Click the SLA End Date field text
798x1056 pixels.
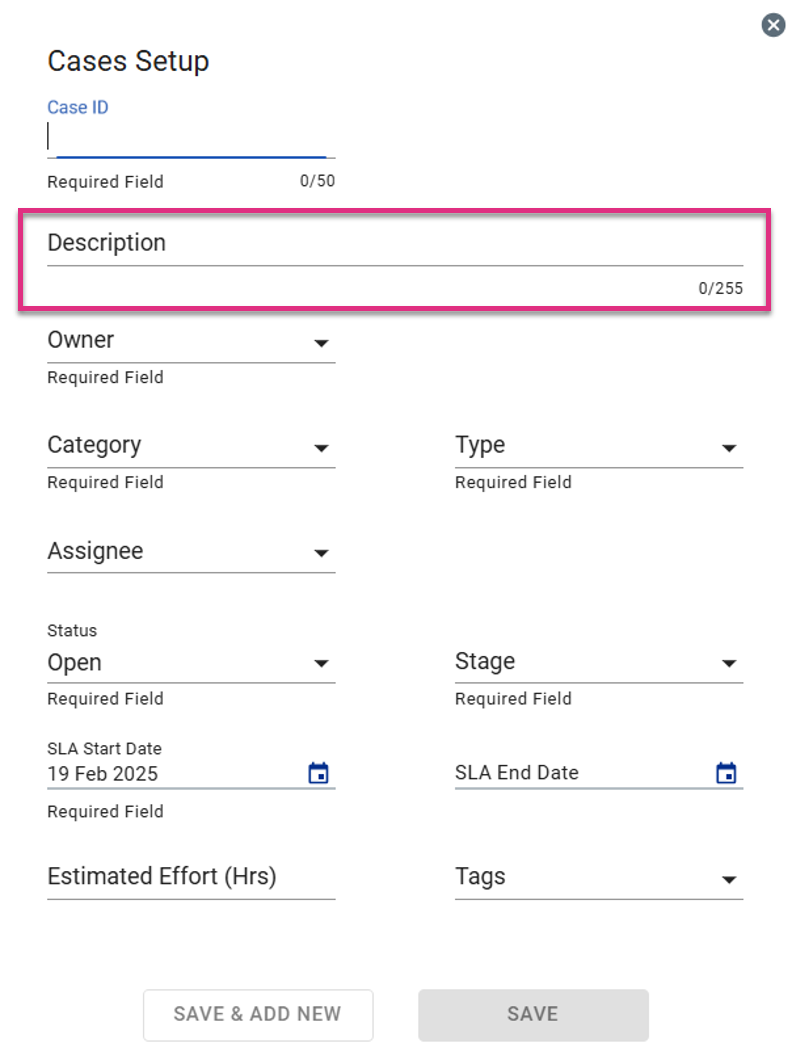(x=517, y=772)
